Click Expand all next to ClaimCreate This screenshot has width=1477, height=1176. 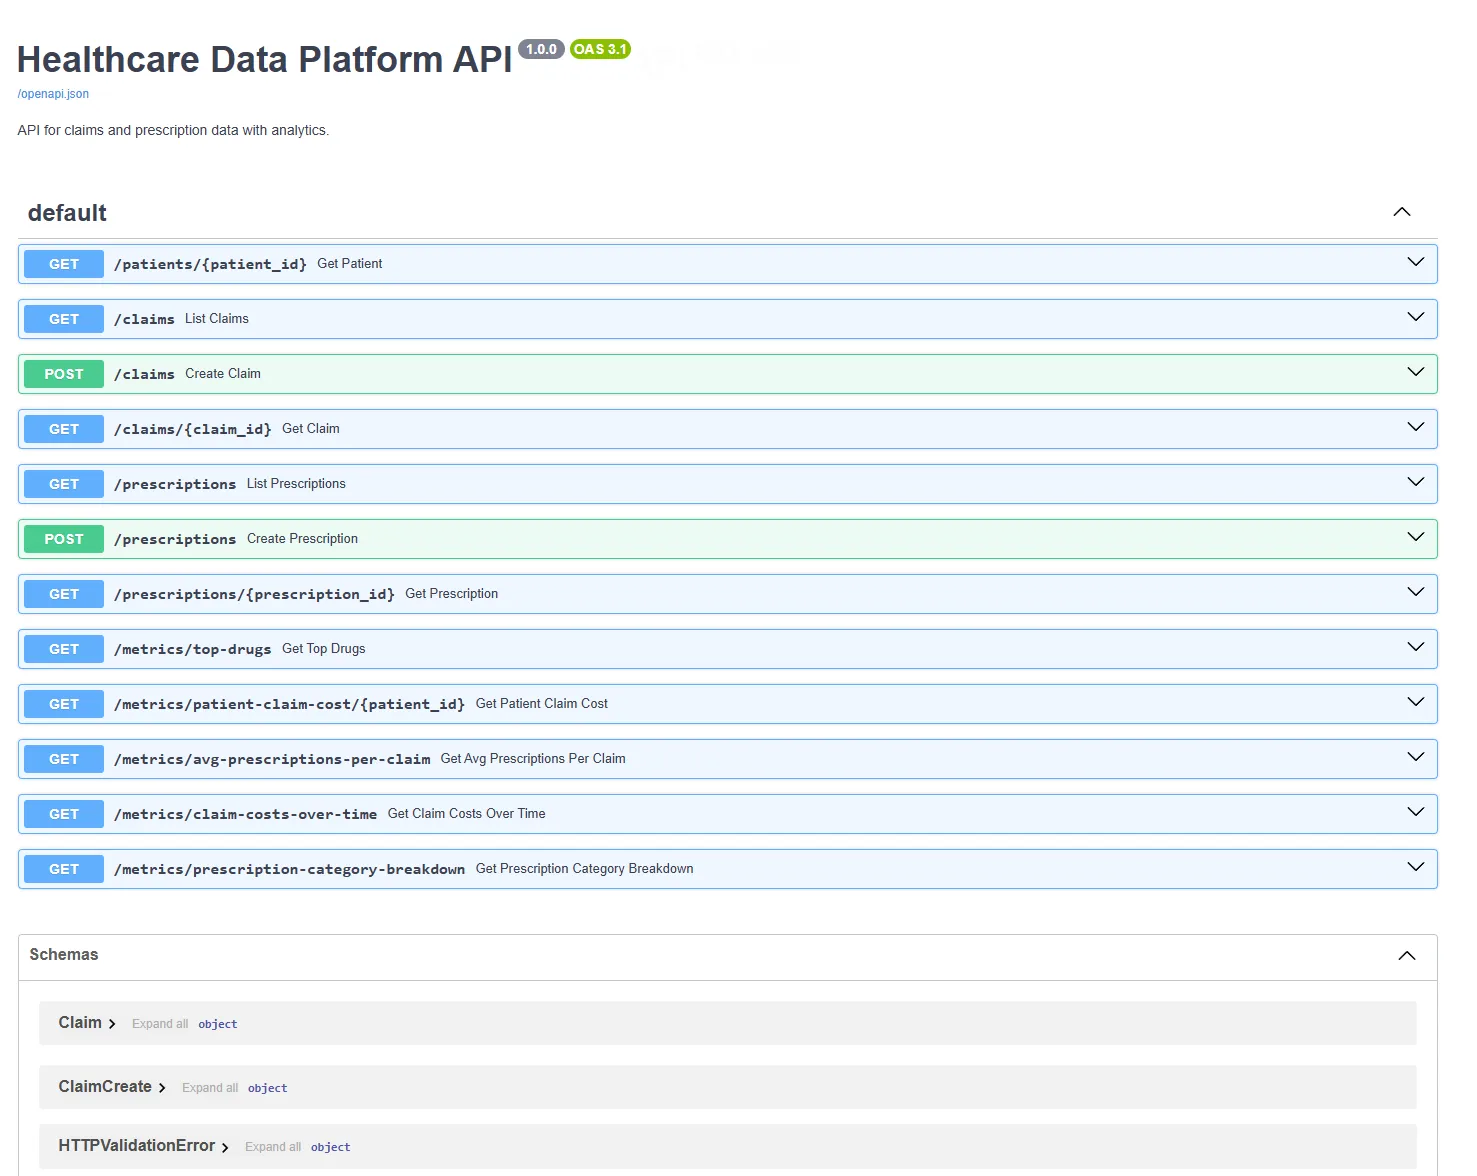tap(210, 1088)
